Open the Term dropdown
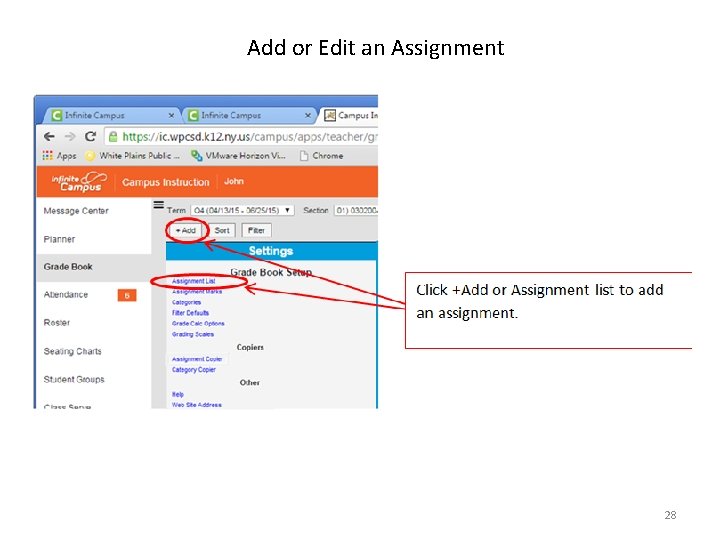This screenshot has height=540, width=720. click(242, 210)
